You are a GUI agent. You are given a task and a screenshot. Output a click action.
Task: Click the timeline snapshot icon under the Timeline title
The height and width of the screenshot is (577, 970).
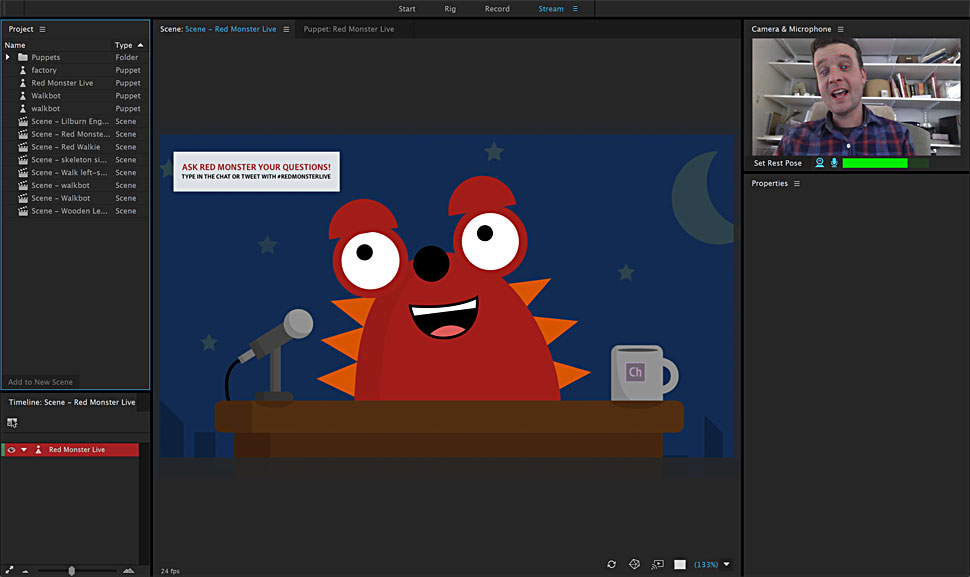pyautogui.click(x=12, y=423)
